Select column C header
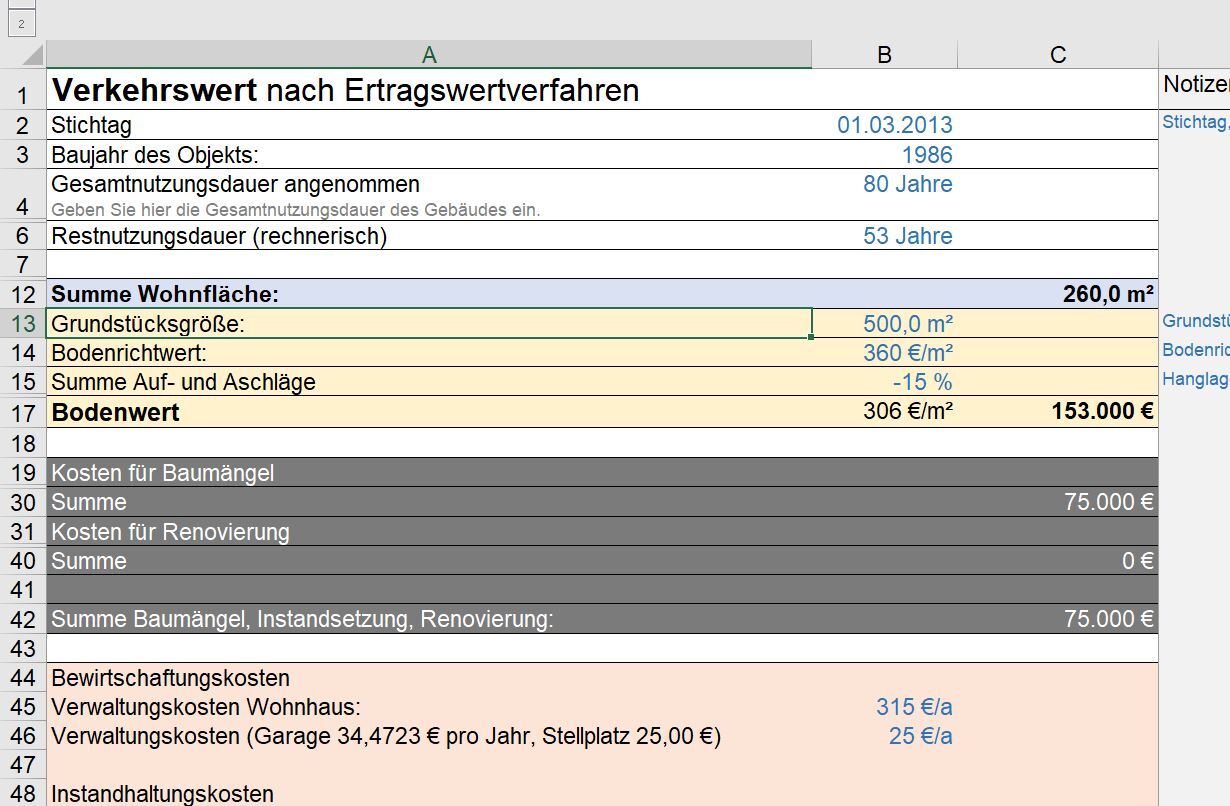 click(x=1057, y=55)
